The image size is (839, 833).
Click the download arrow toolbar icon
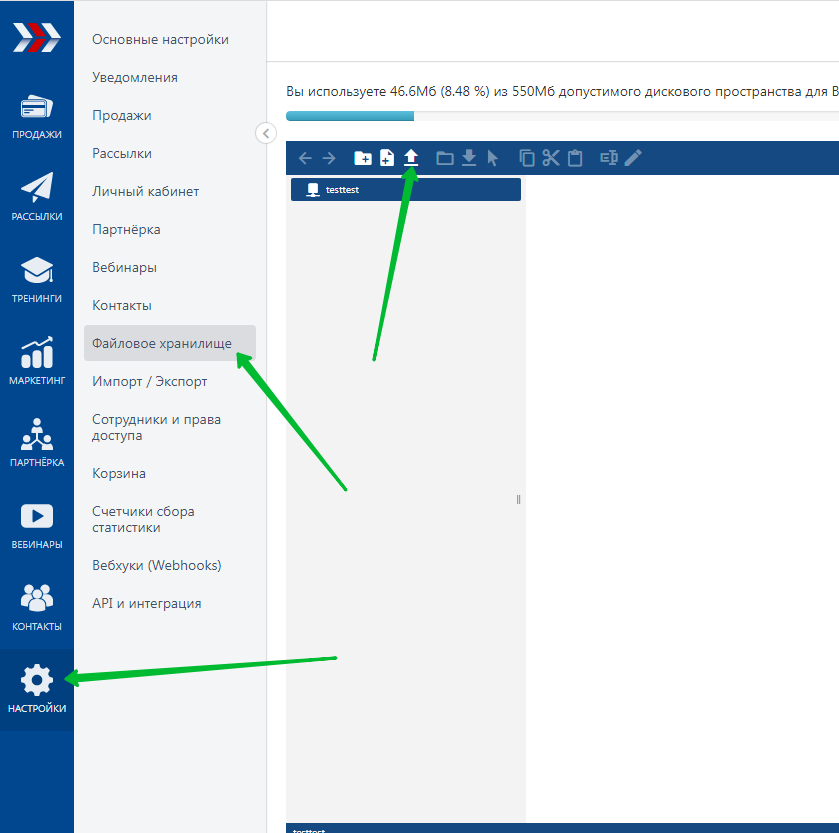coord(468,158)
